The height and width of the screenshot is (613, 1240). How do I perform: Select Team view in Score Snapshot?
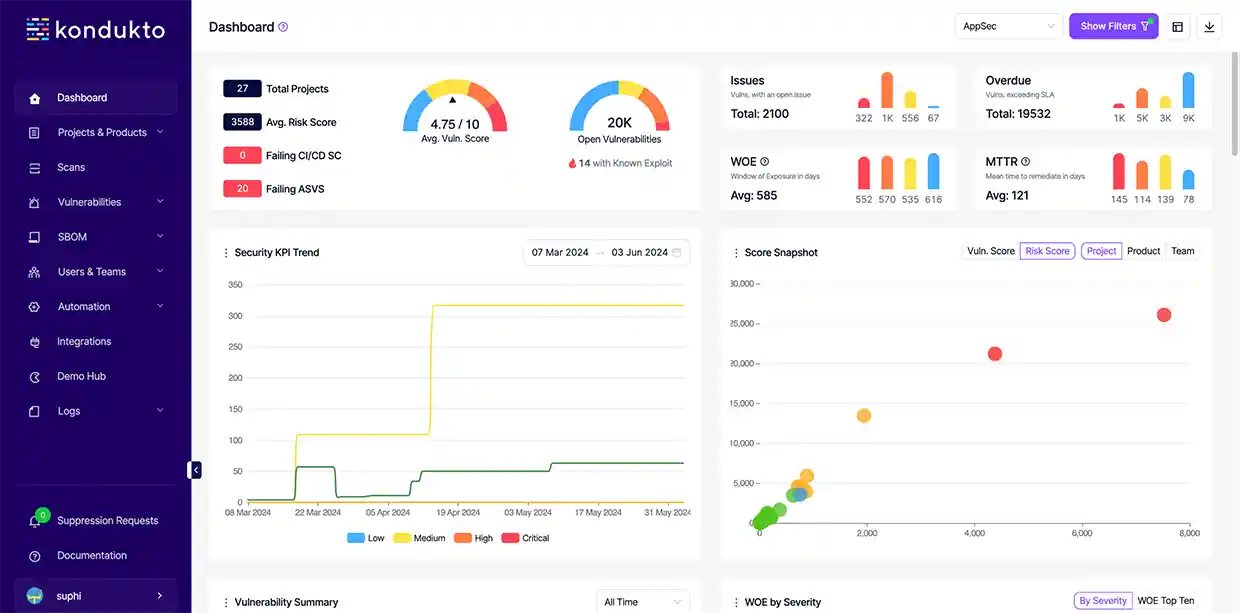point(1182,251)
